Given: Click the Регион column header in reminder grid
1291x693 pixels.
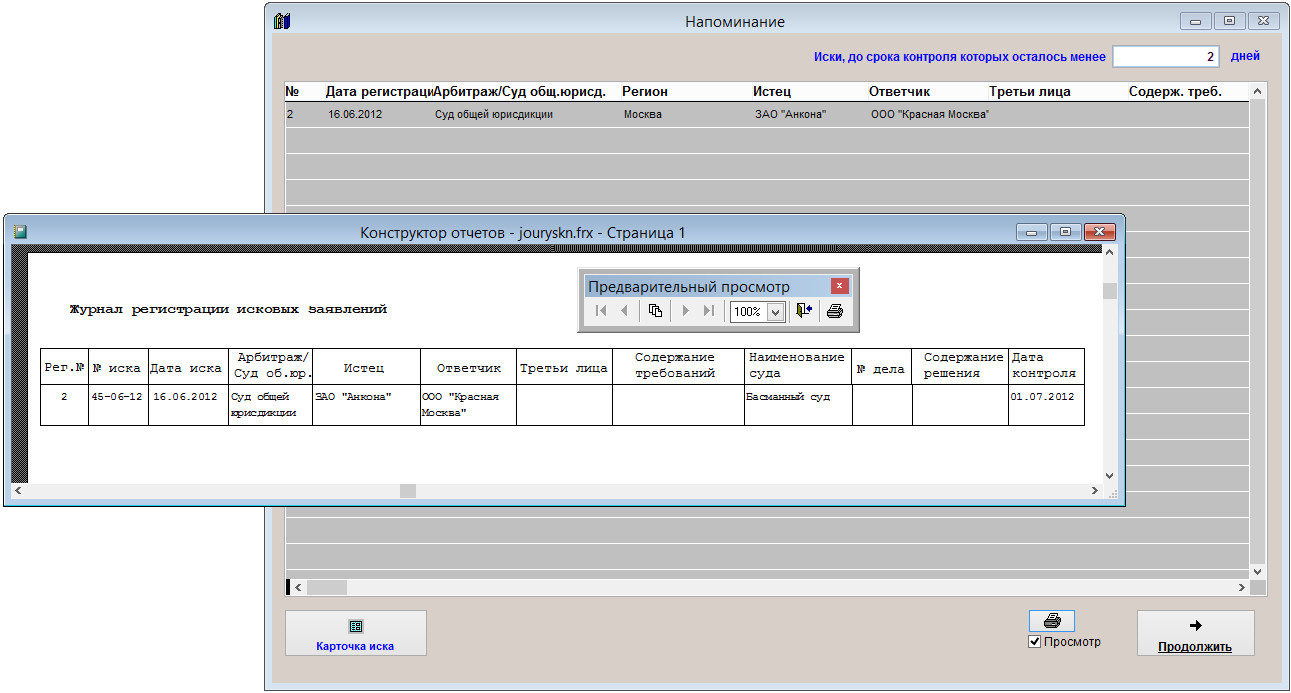Looking at the screenshot, I should tap(645, 92).
